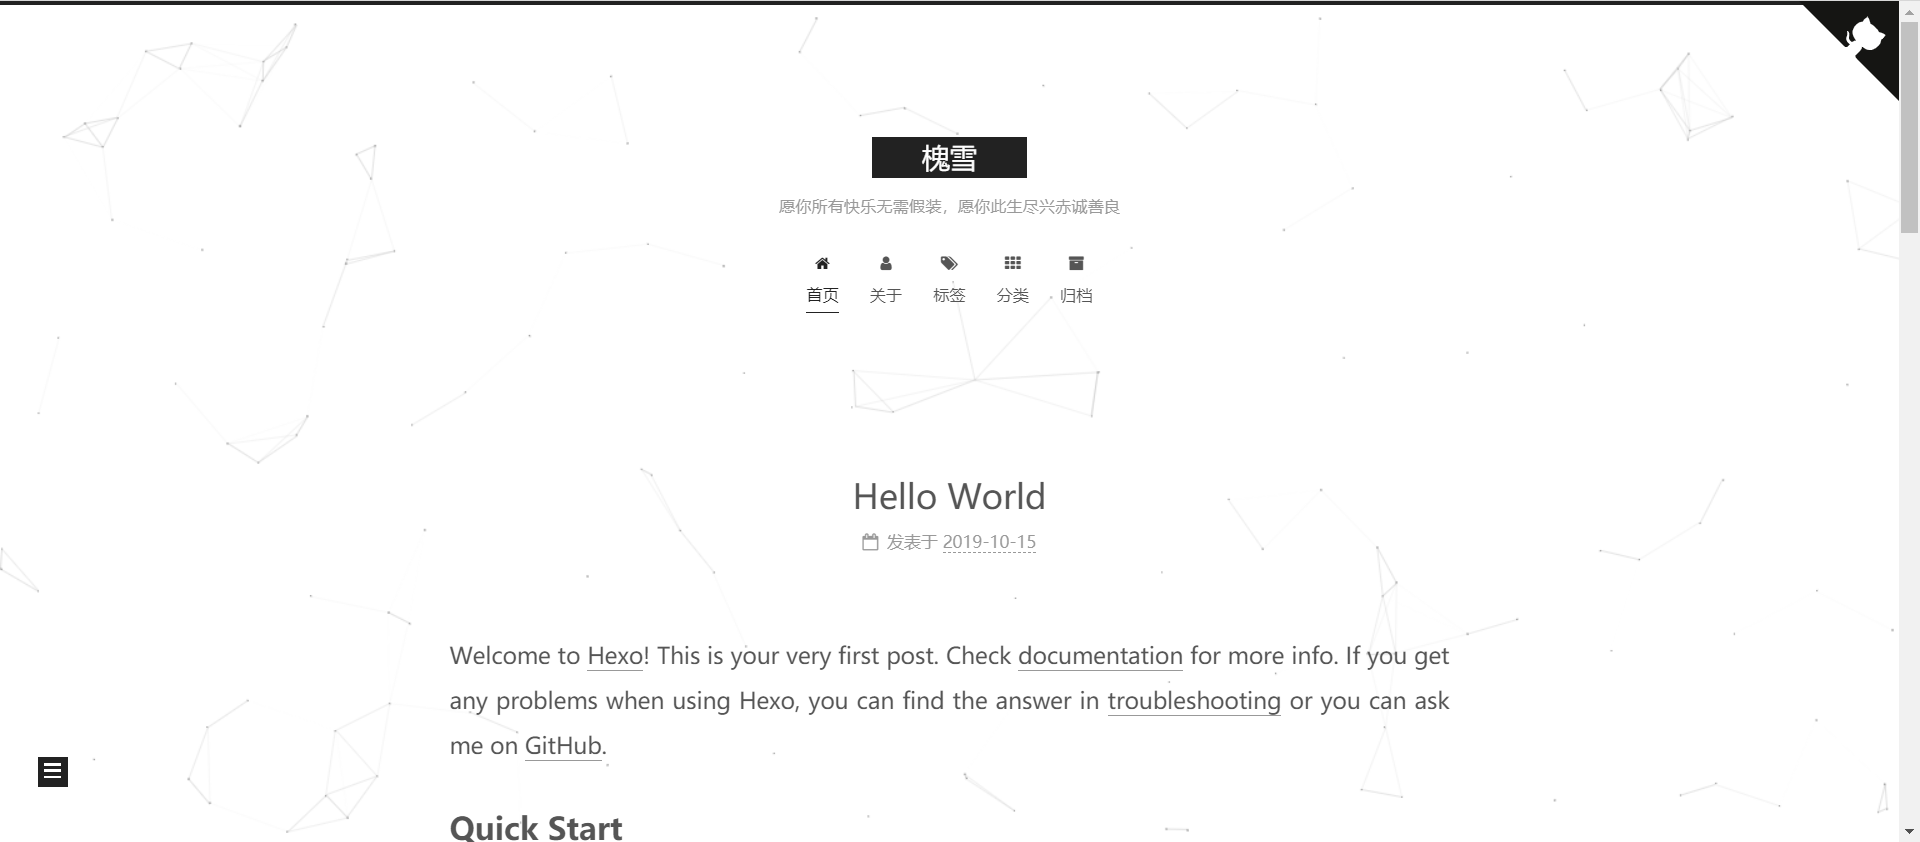The image size is (1920, 842).
Task: Open the GitHub corner cat icon
Action: click(x=1864, y=38)
